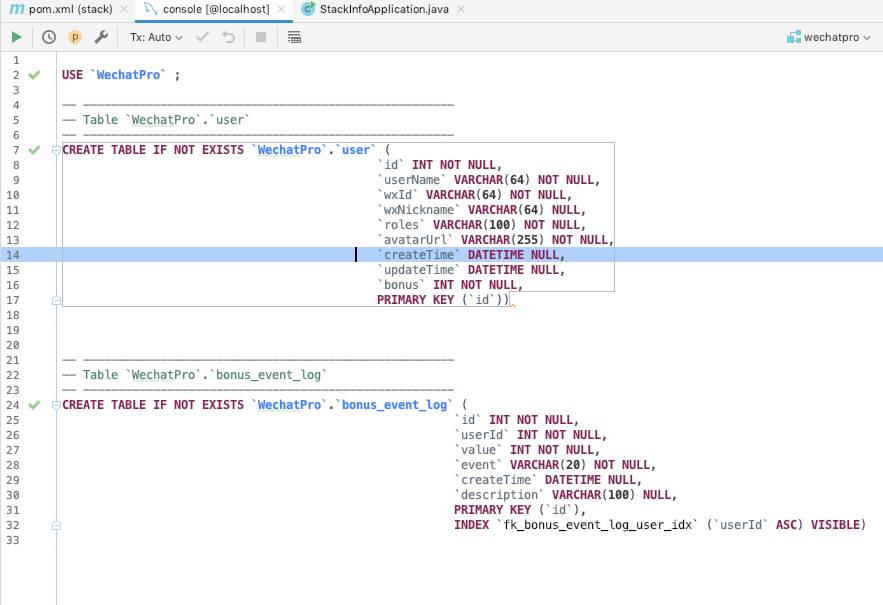This screenshot has width=883, height=605.
Task: Close the pom.xml (stack) tab
Action: (x=124, y=9)
